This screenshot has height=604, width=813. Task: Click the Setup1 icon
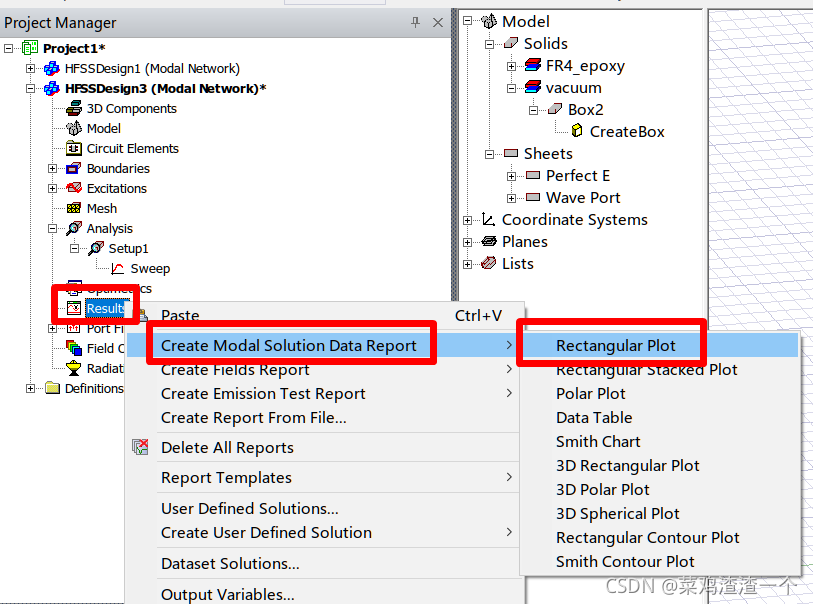pyautogui.click(x=95, y=249)
